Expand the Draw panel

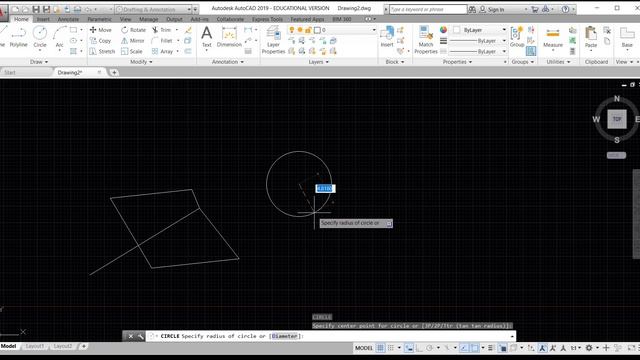click(x=39, y=62)
